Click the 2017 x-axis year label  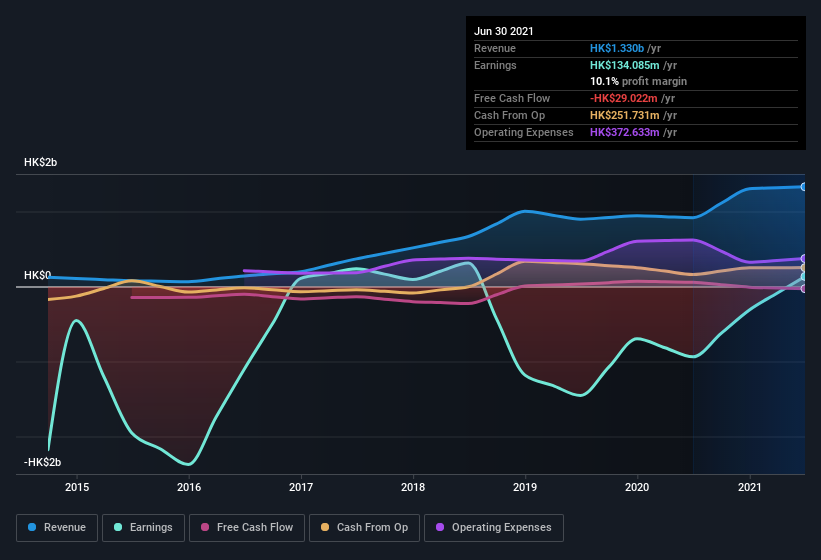pos(301,487)
